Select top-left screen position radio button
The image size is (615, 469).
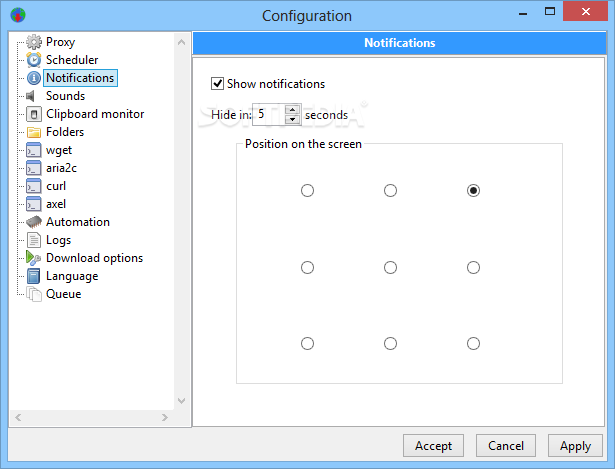coord(307,191)
